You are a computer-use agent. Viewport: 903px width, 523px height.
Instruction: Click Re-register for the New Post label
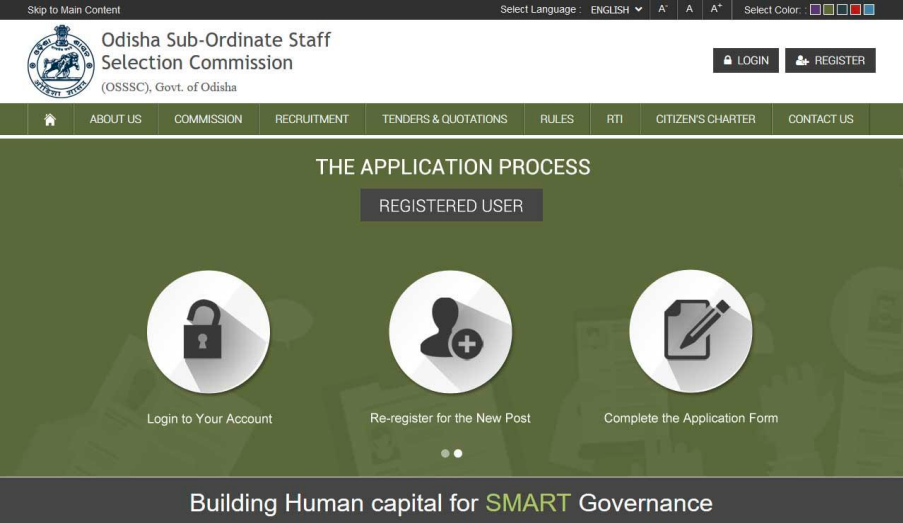click(450, 418)
